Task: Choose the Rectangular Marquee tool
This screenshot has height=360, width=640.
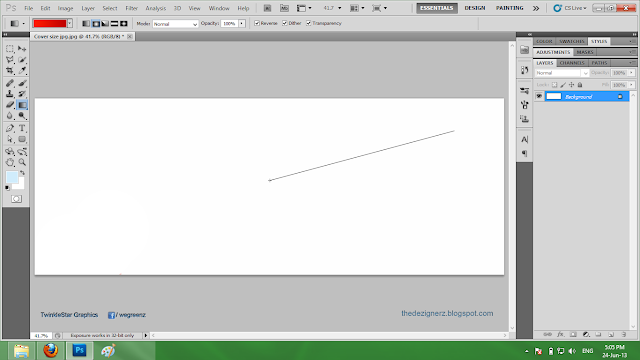Action: (x=10, y=49)
